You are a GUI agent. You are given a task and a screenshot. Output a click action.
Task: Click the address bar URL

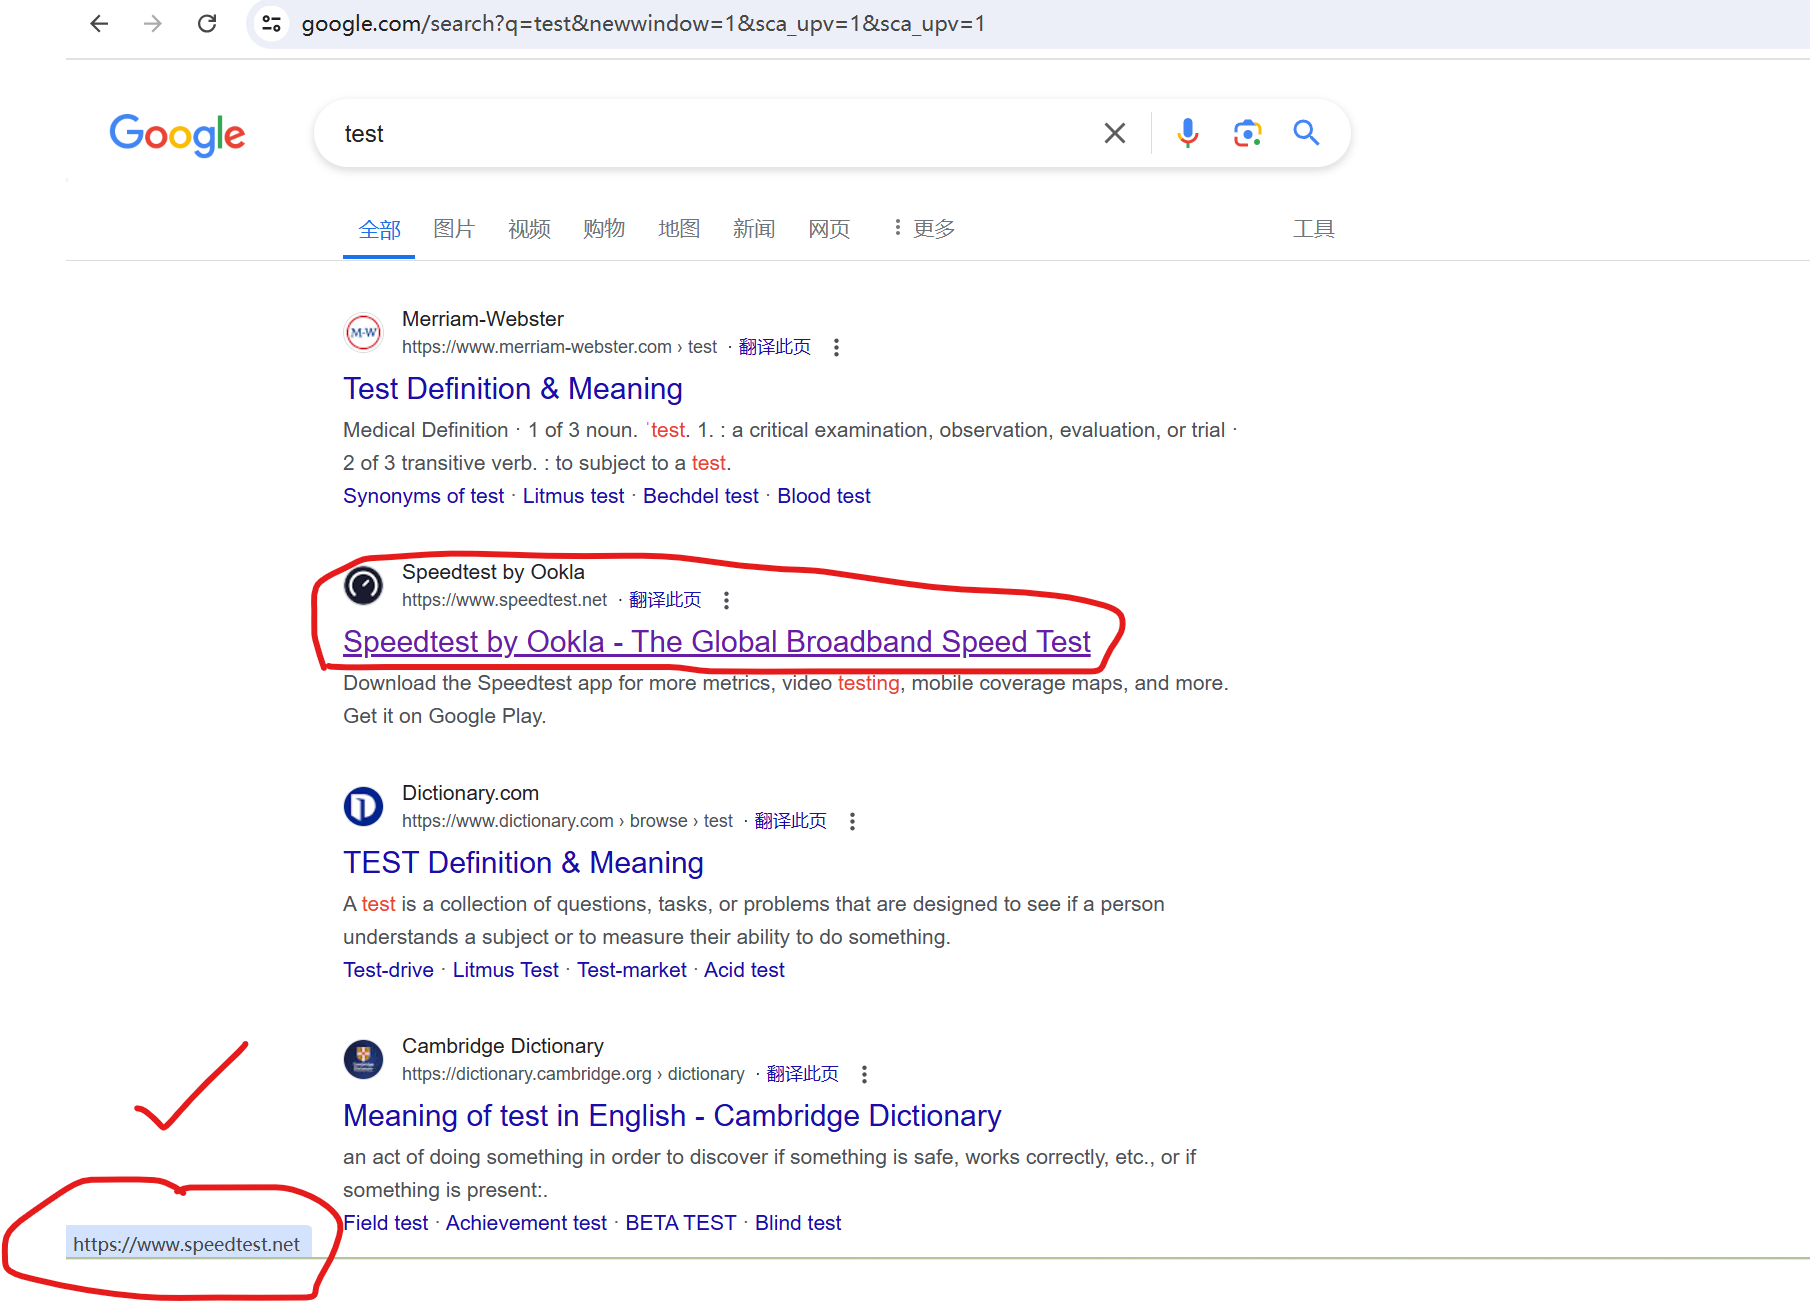(x=643, y=24)
